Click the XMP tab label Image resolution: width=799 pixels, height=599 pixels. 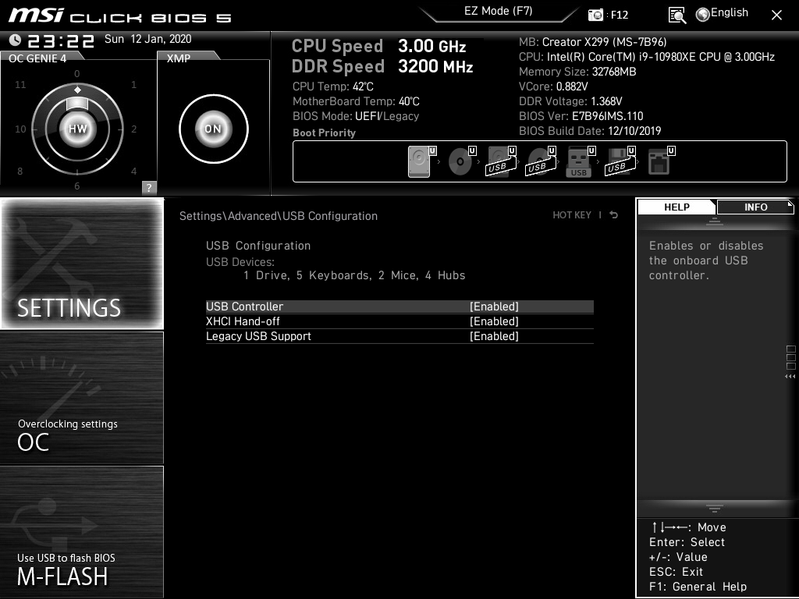click(178, 58)
